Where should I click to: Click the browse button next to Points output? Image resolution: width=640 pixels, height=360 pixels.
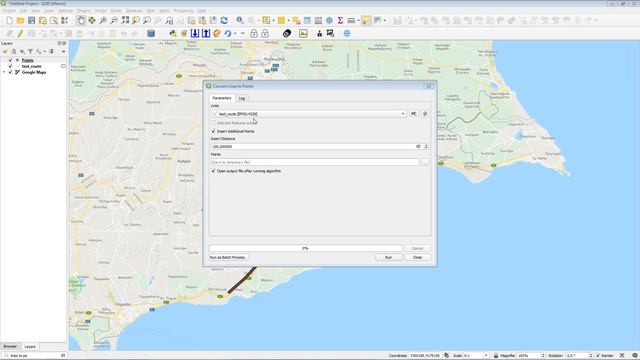pyautogui.click(x=425, y=162)
